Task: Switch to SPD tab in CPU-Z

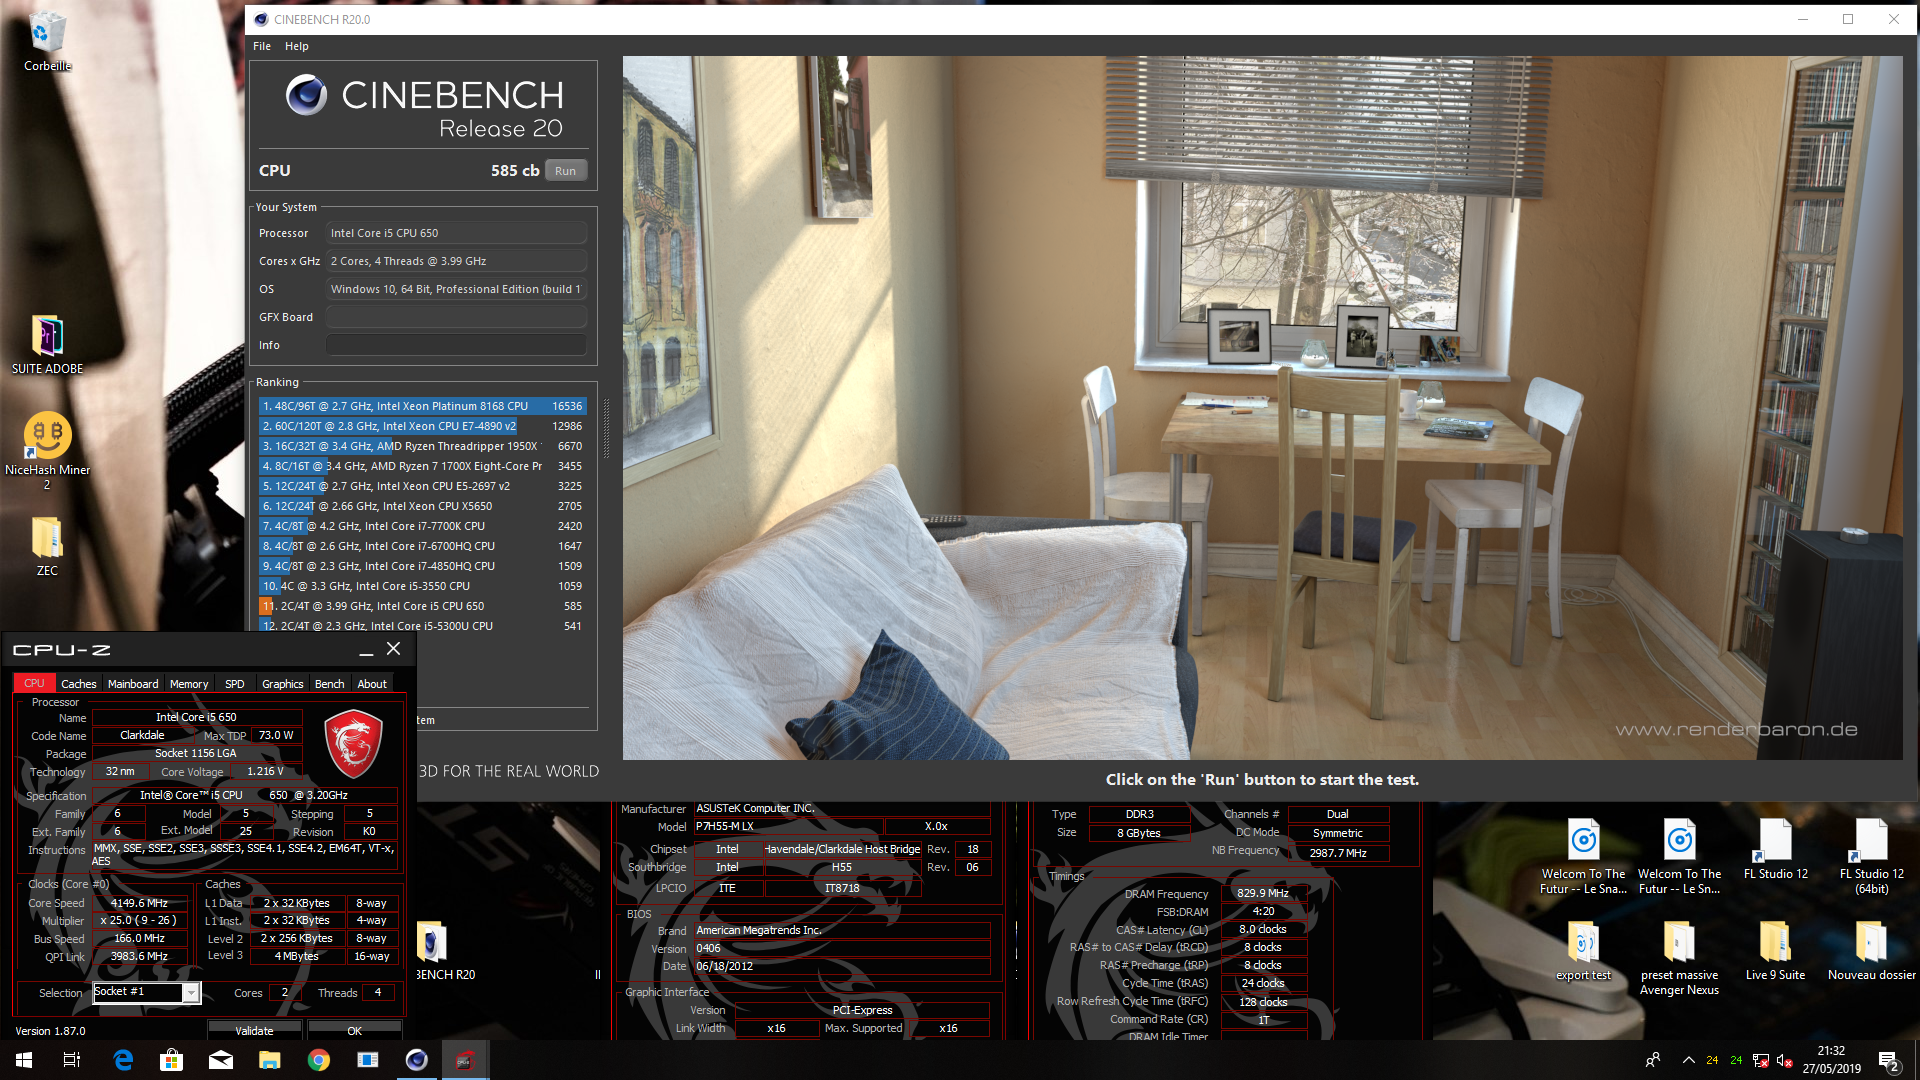Action: [235, 684]
